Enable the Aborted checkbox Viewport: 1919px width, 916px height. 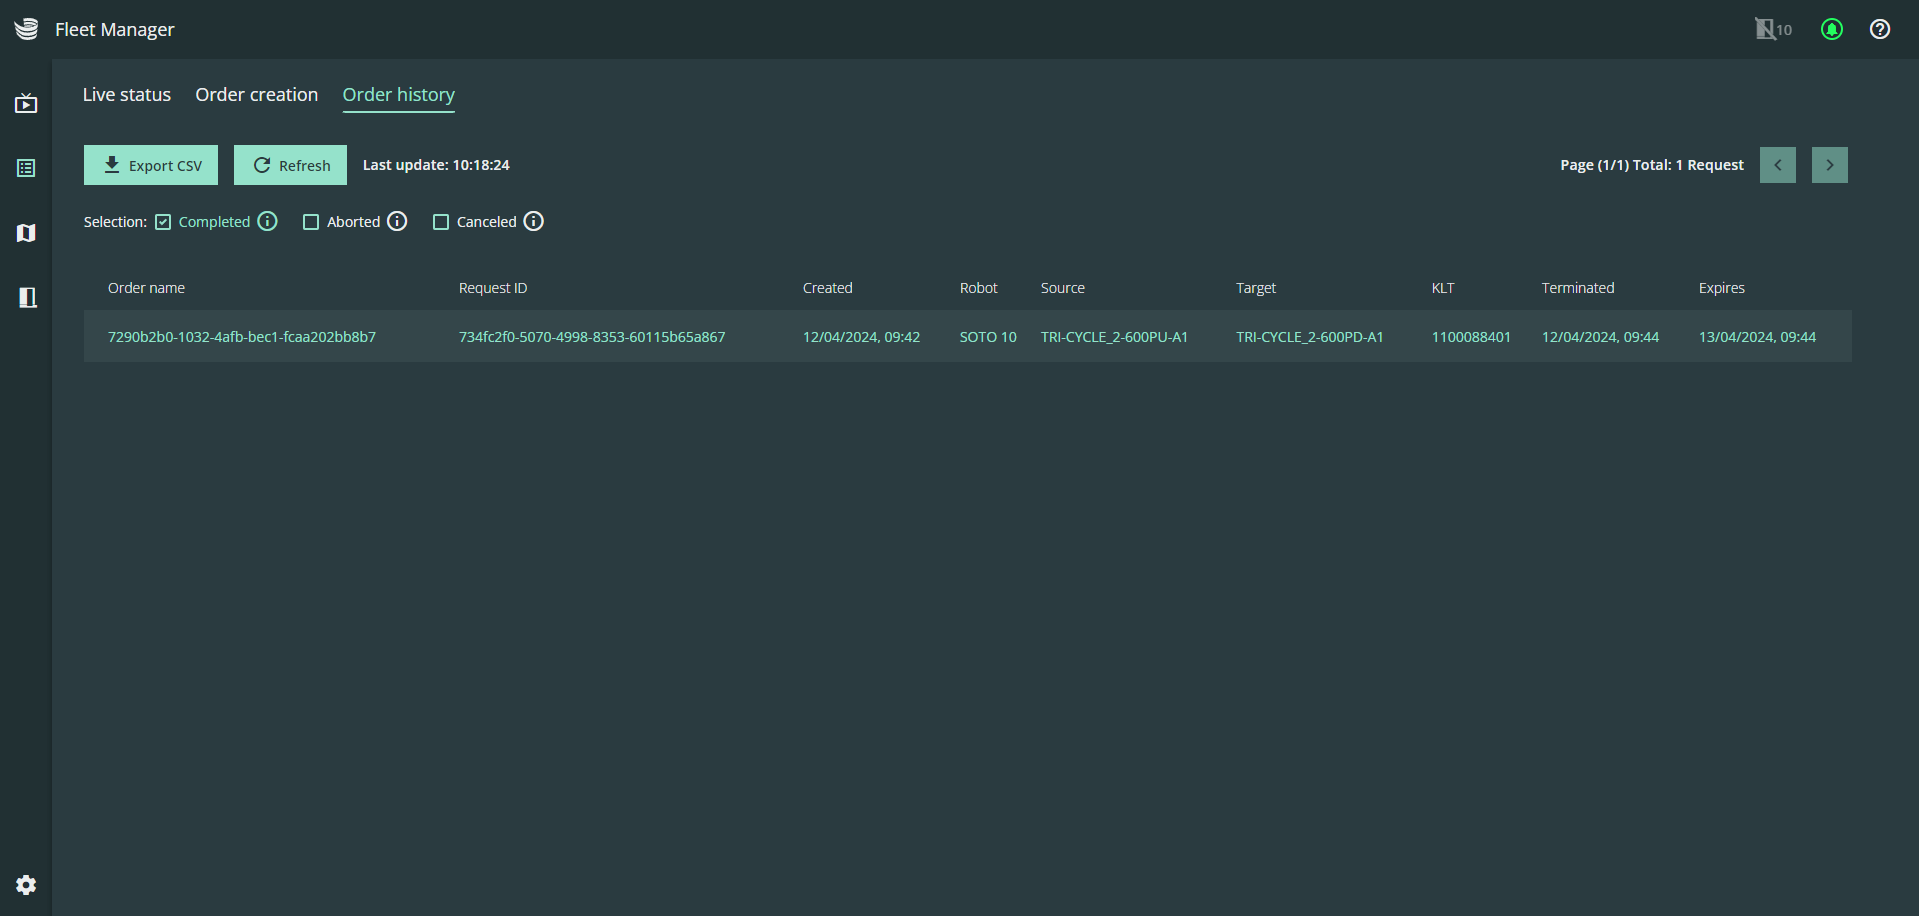(x=311, y=222)
